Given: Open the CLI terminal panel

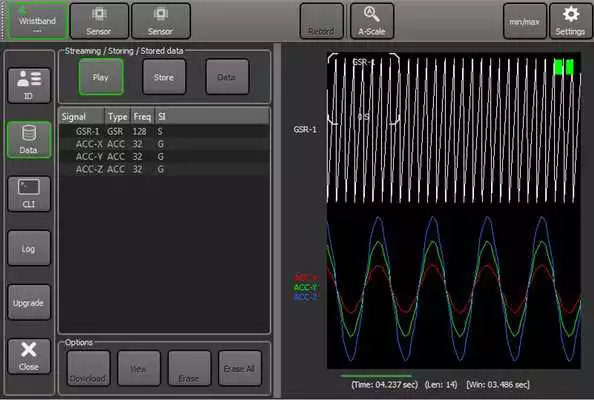Looking at the screenshot, I should (x=29, y=194).
